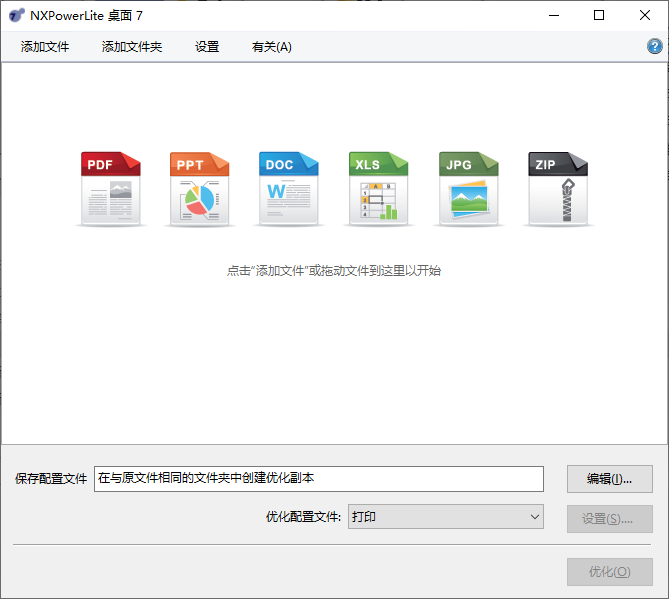The image size is (669, 599).
Task: Open the 有关(A) menu
Action: point(272,47)
